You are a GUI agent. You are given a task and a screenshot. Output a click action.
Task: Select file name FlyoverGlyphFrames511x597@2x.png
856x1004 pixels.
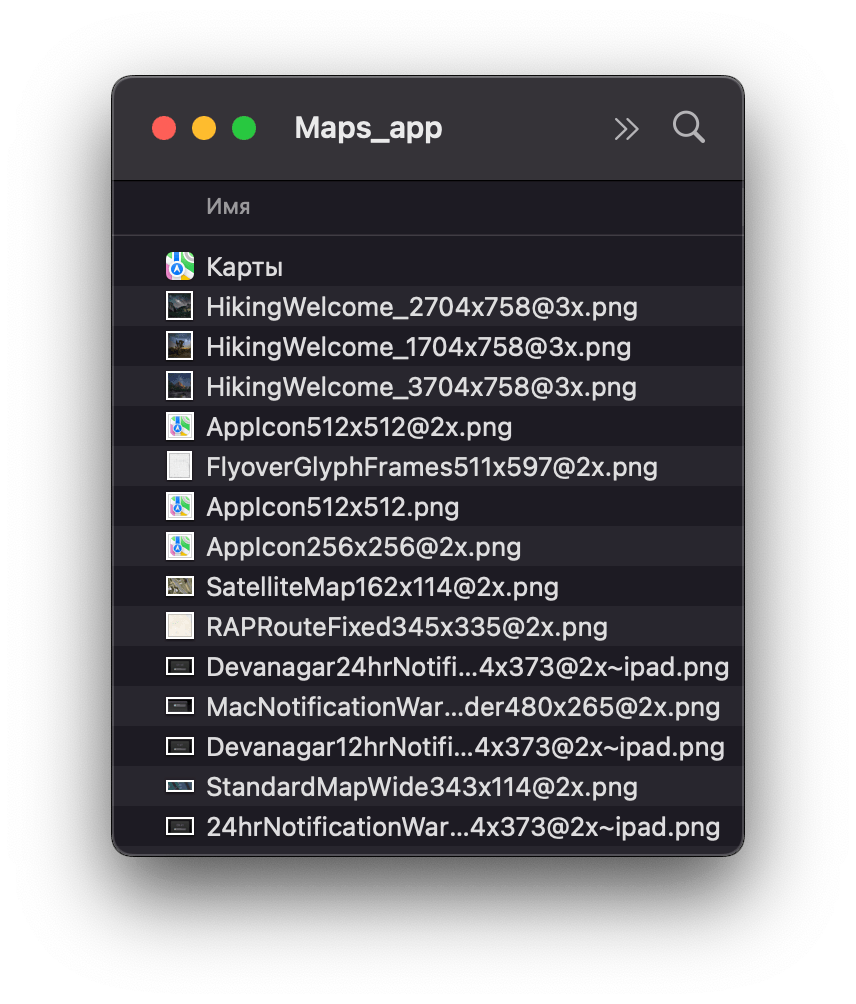click(432, 467)
